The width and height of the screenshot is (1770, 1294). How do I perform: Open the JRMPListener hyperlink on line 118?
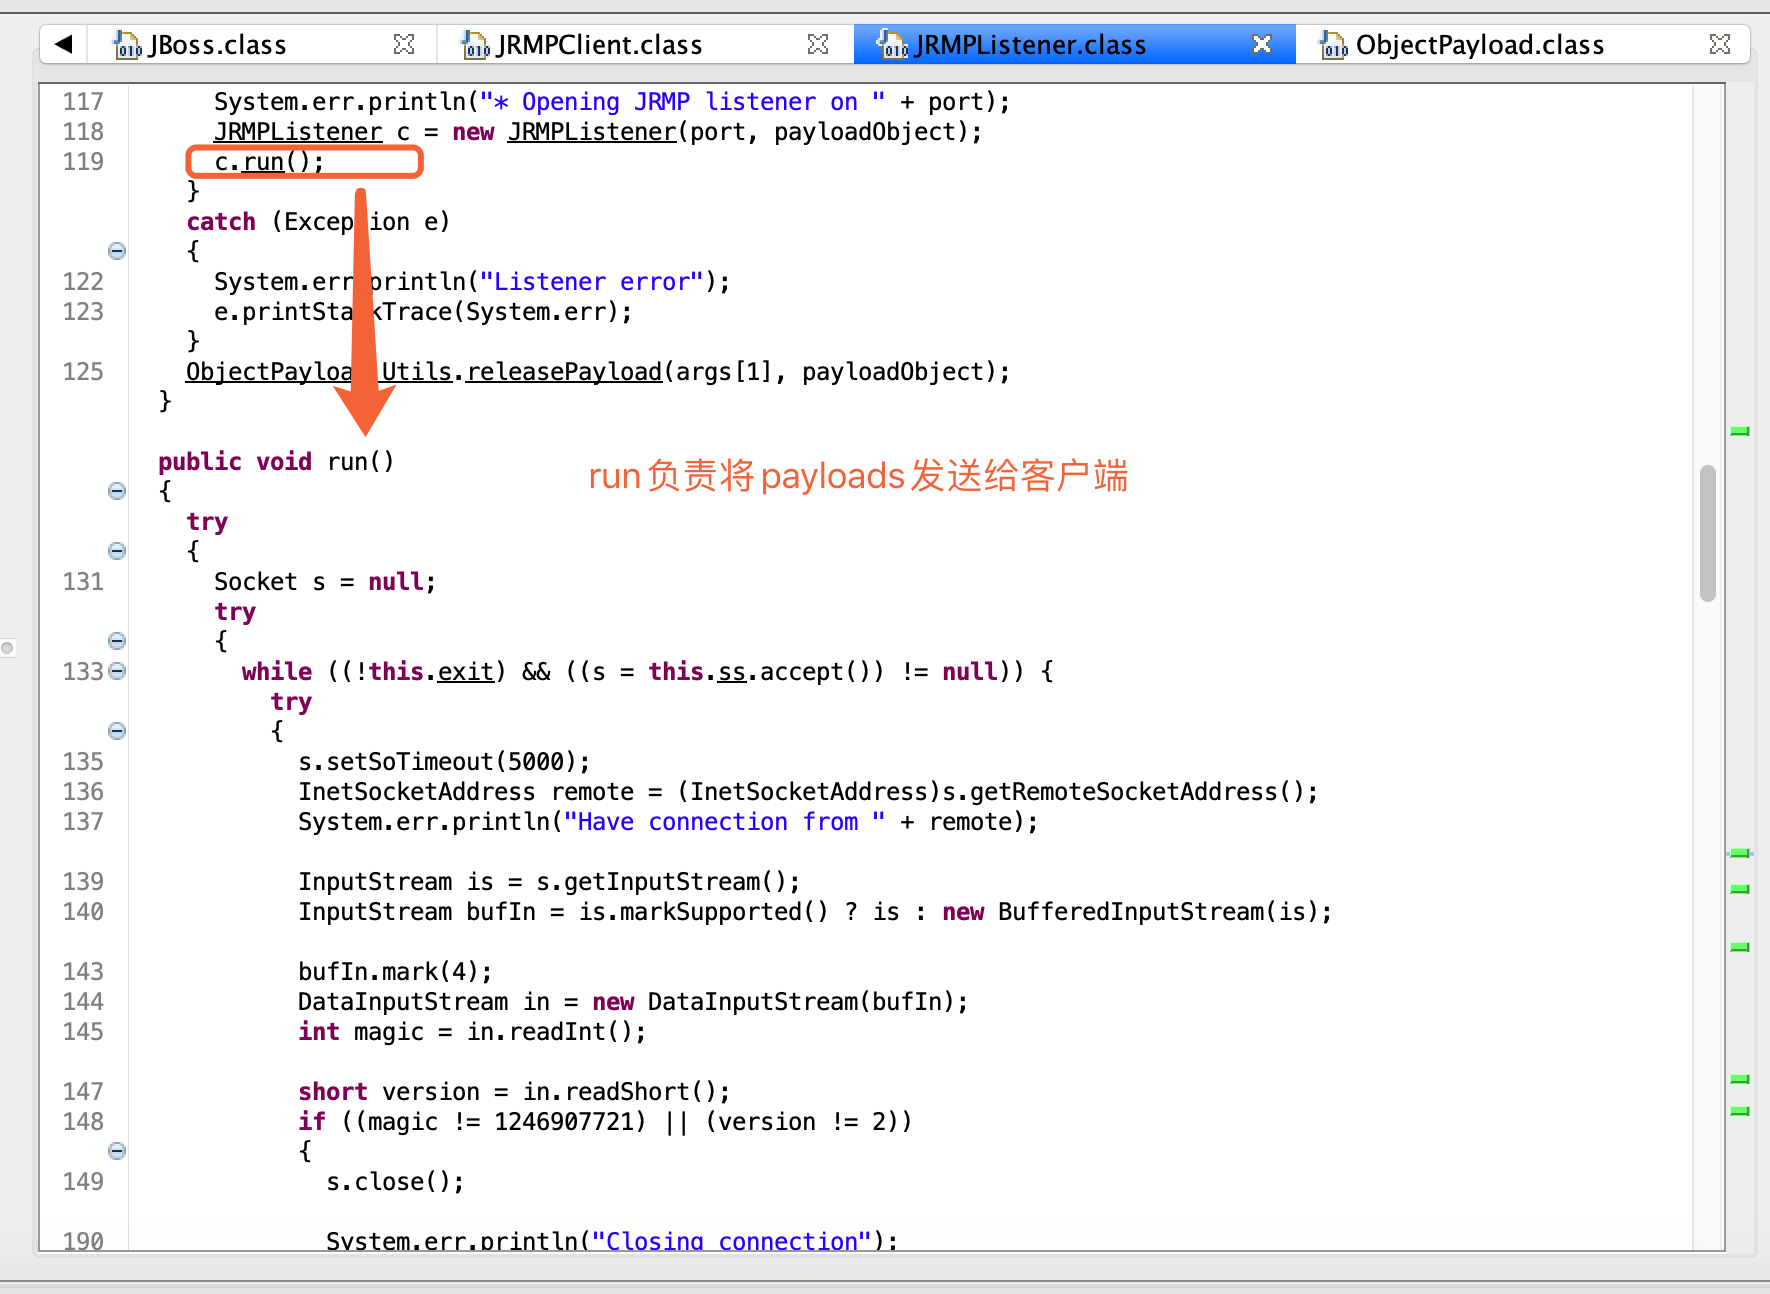coord(591,131)
